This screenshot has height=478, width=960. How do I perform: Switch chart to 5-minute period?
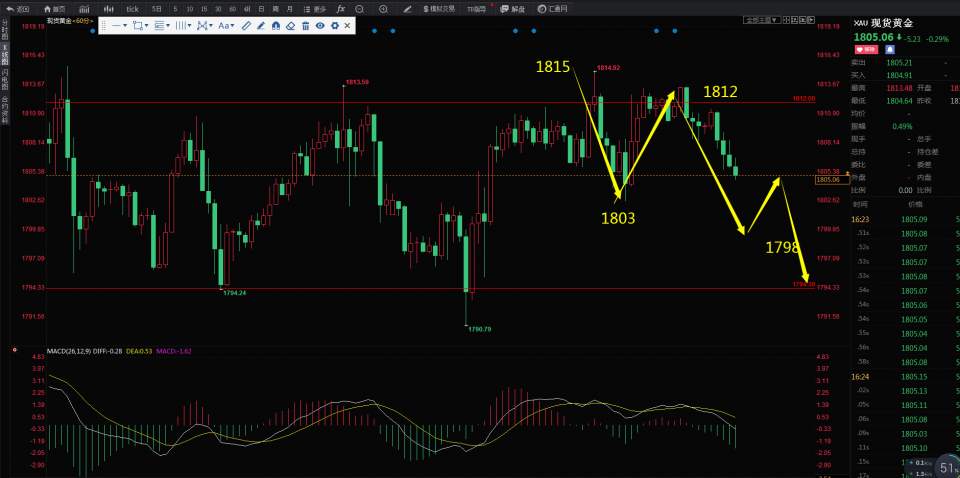tap(176, 9)
